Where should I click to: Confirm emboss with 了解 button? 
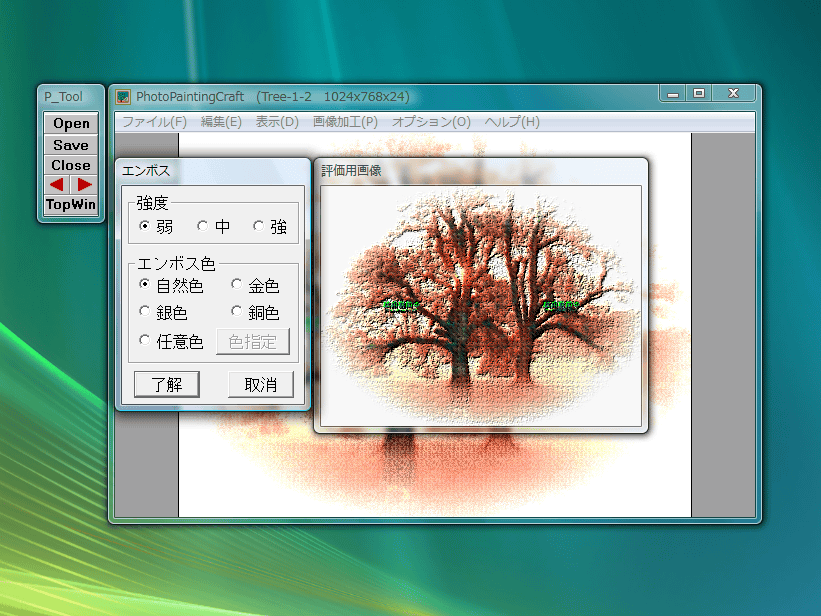(x=167, y=385)
